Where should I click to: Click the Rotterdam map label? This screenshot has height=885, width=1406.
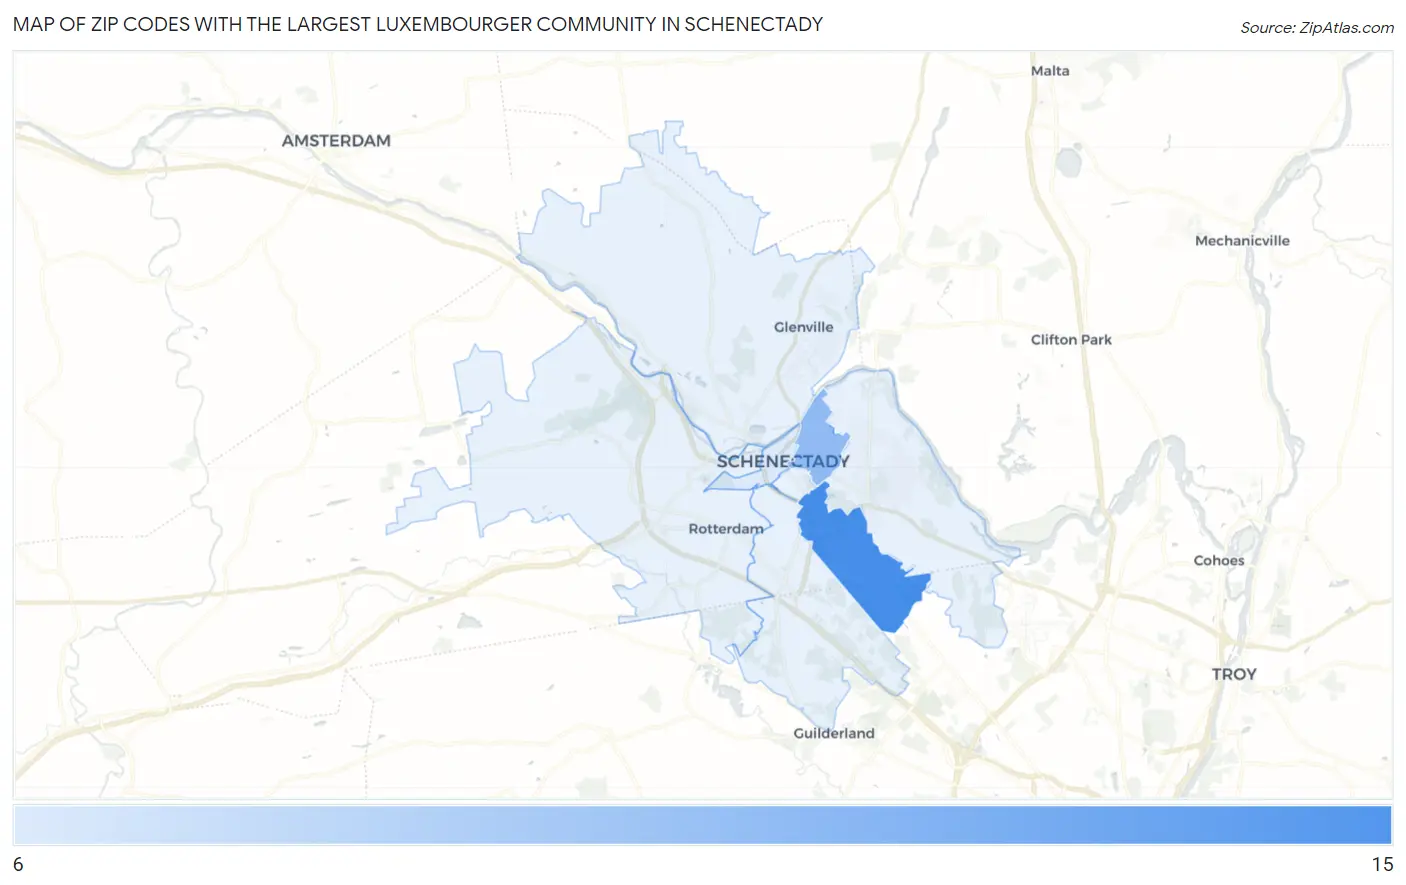click(726, 528)
